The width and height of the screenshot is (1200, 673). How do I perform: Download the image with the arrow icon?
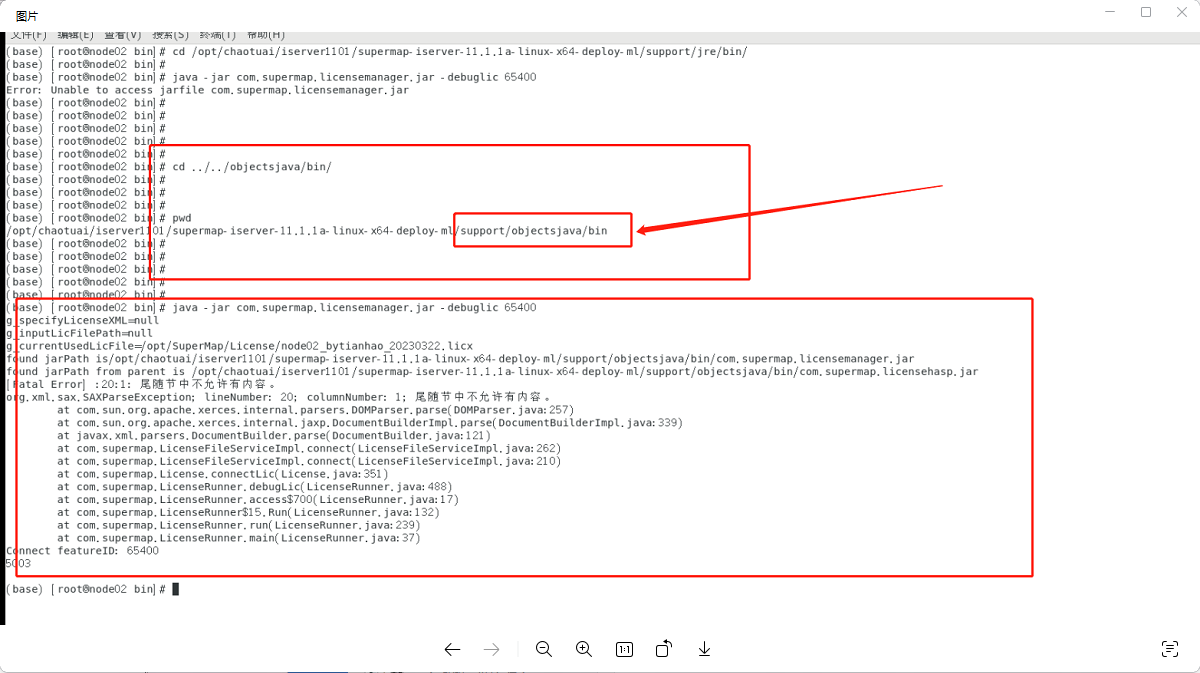click(704, 649)
